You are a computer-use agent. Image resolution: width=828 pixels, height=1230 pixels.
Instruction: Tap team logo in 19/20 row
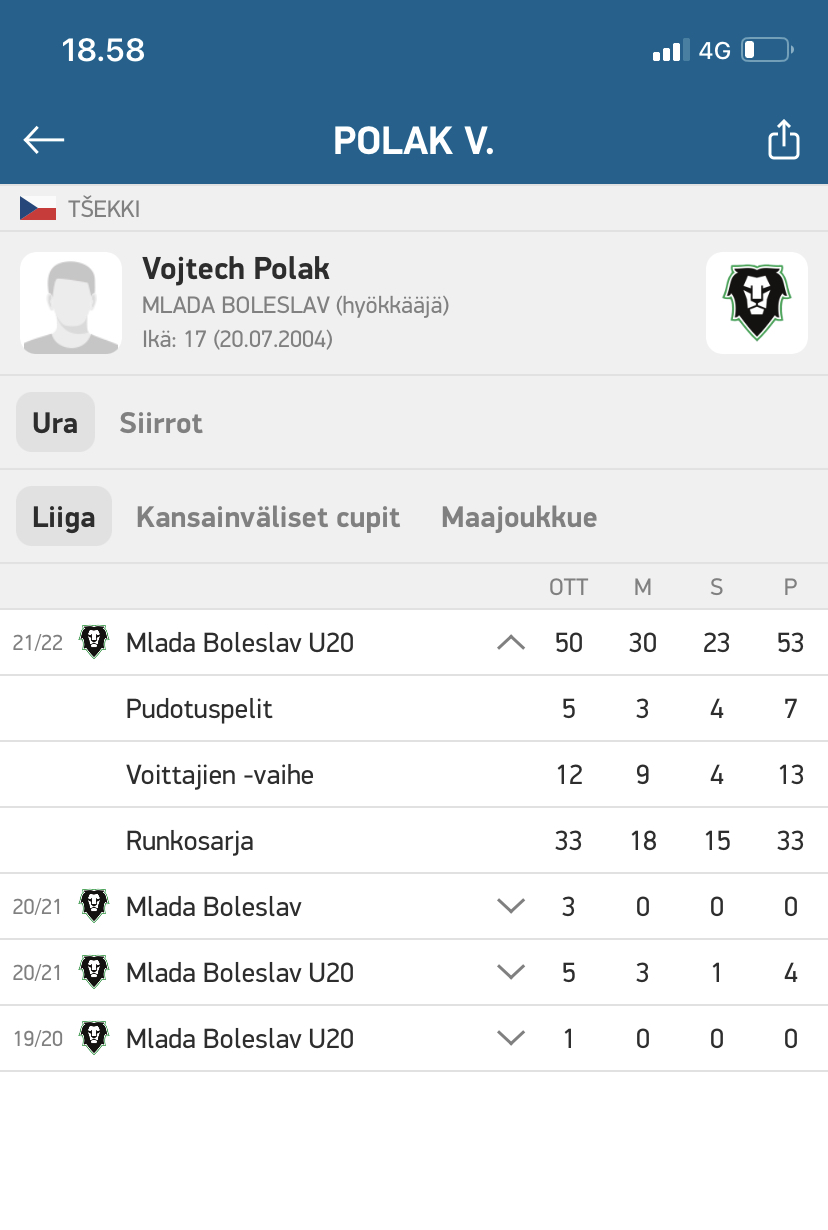coord(94,1038)
